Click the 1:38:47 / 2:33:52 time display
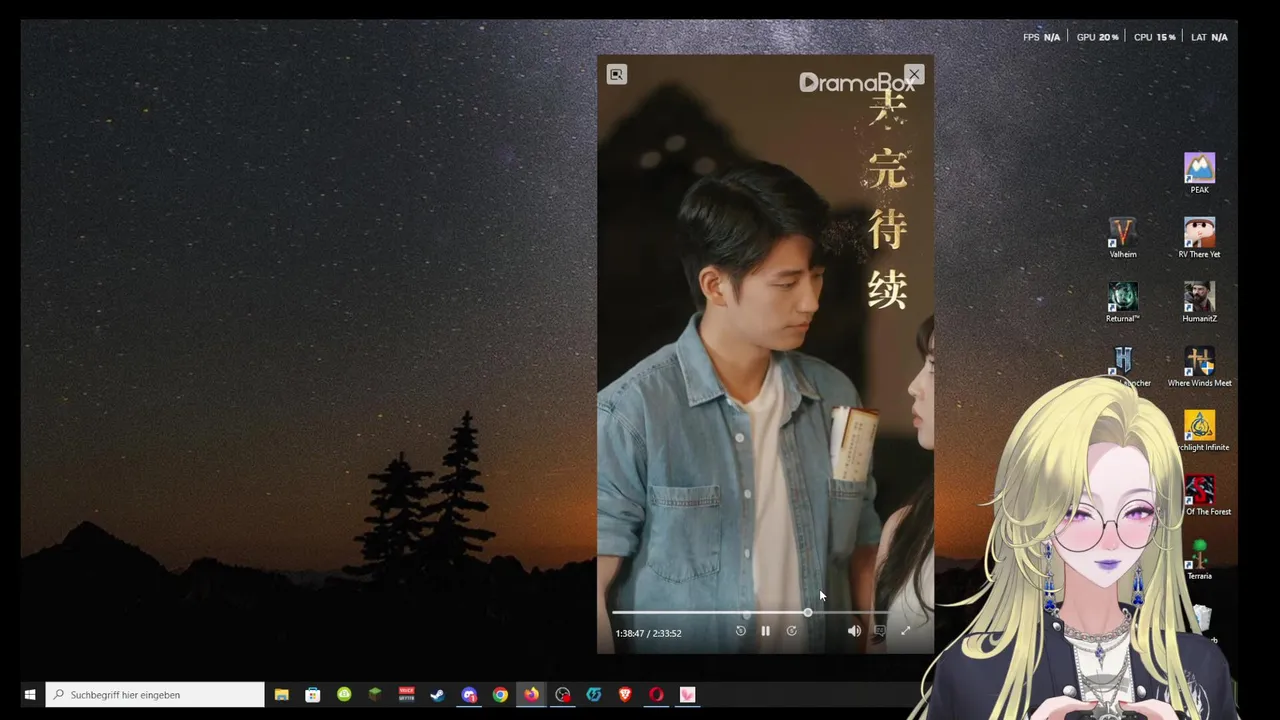1280x720 pixels. click(x=649, y=633)
